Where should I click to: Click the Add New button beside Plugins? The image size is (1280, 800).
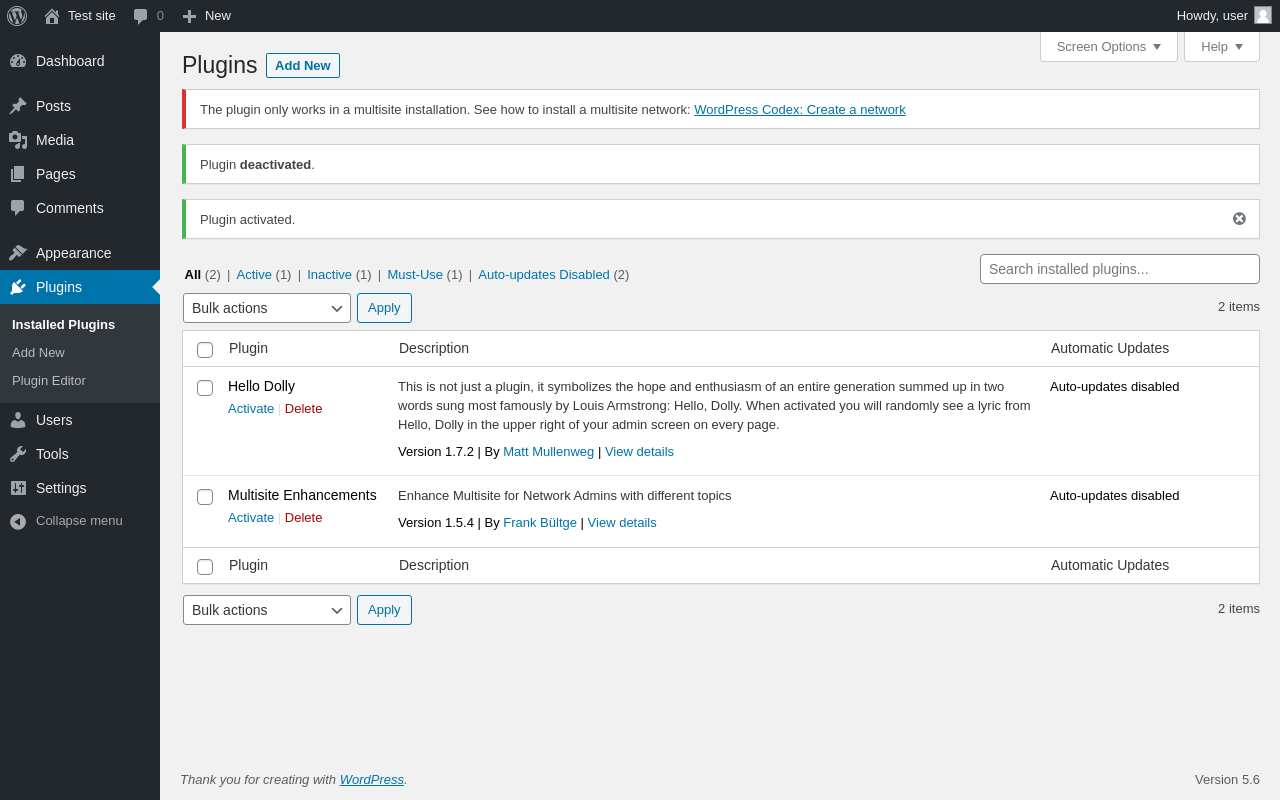(303, 65)
